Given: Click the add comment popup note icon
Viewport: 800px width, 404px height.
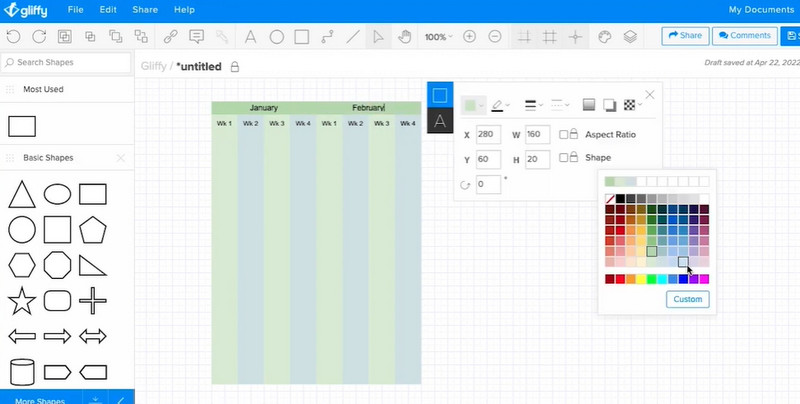Looking at the screenshot, I should (x=197, y=37).
